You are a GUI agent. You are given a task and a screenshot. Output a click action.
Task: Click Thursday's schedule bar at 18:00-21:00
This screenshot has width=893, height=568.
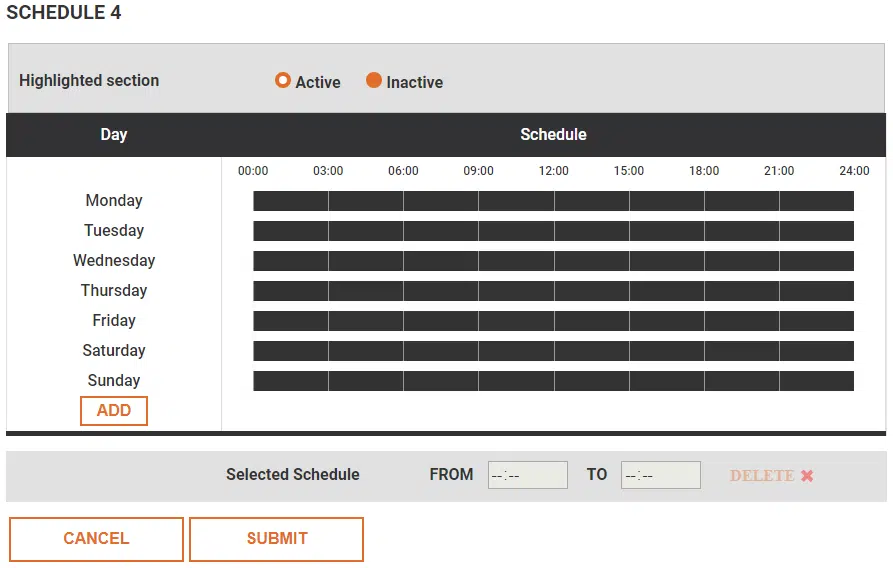(742, 291)
